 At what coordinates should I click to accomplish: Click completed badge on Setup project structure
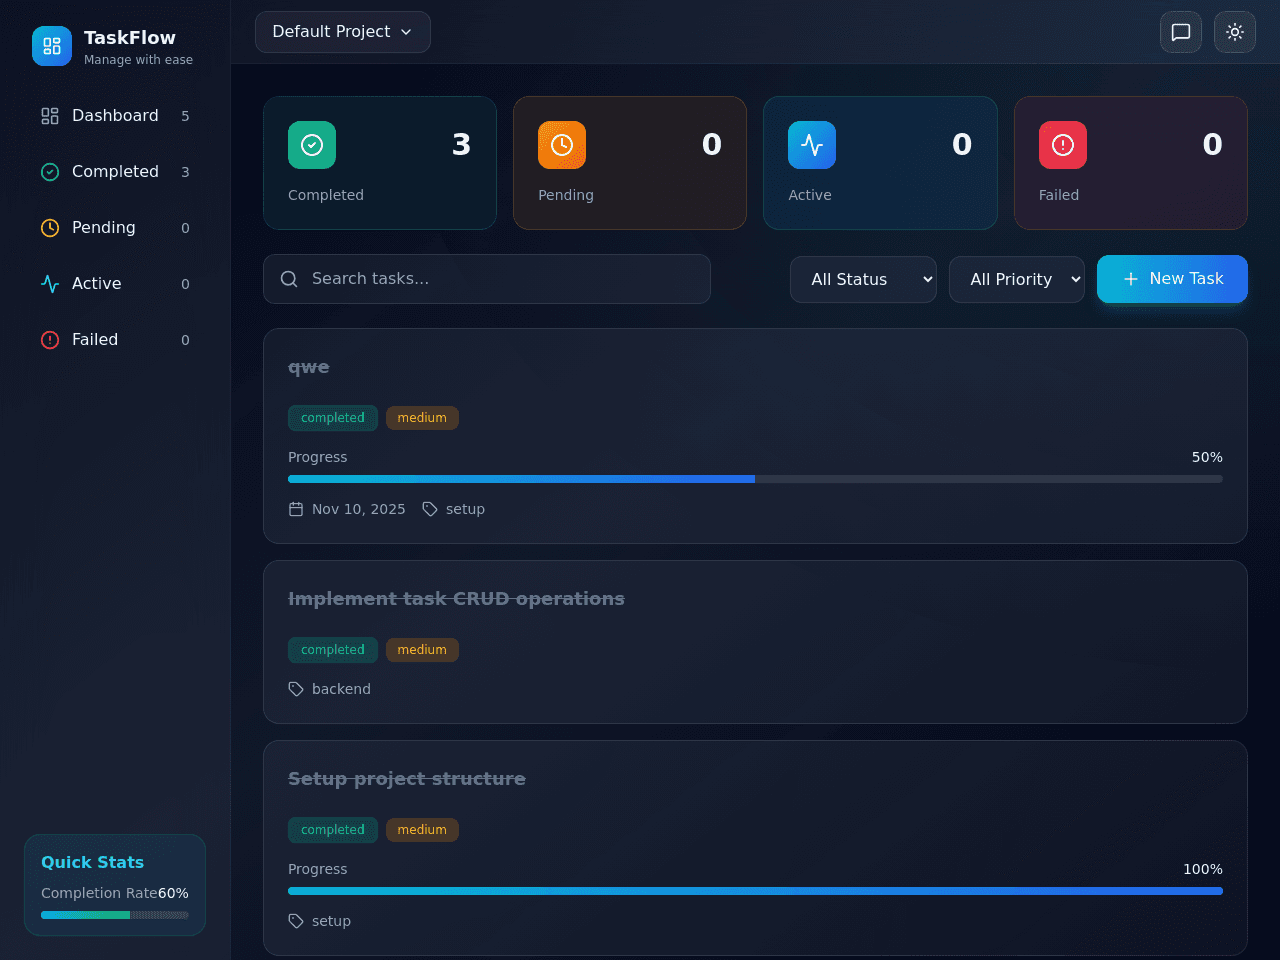coord(333,830)
